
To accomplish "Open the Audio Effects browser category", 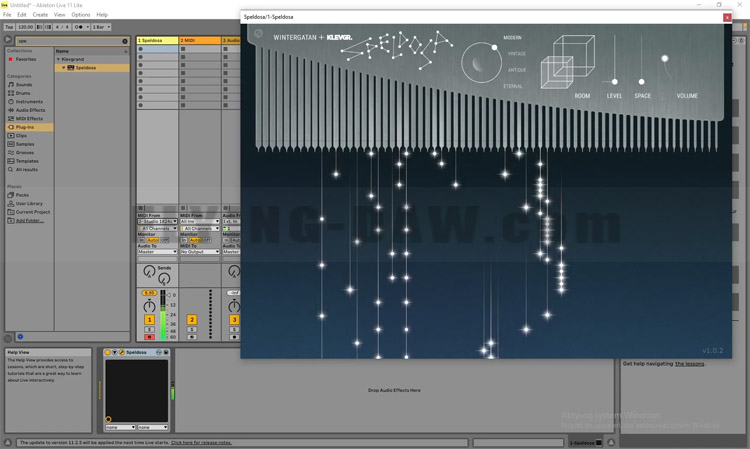I will [x=30, y=110].
